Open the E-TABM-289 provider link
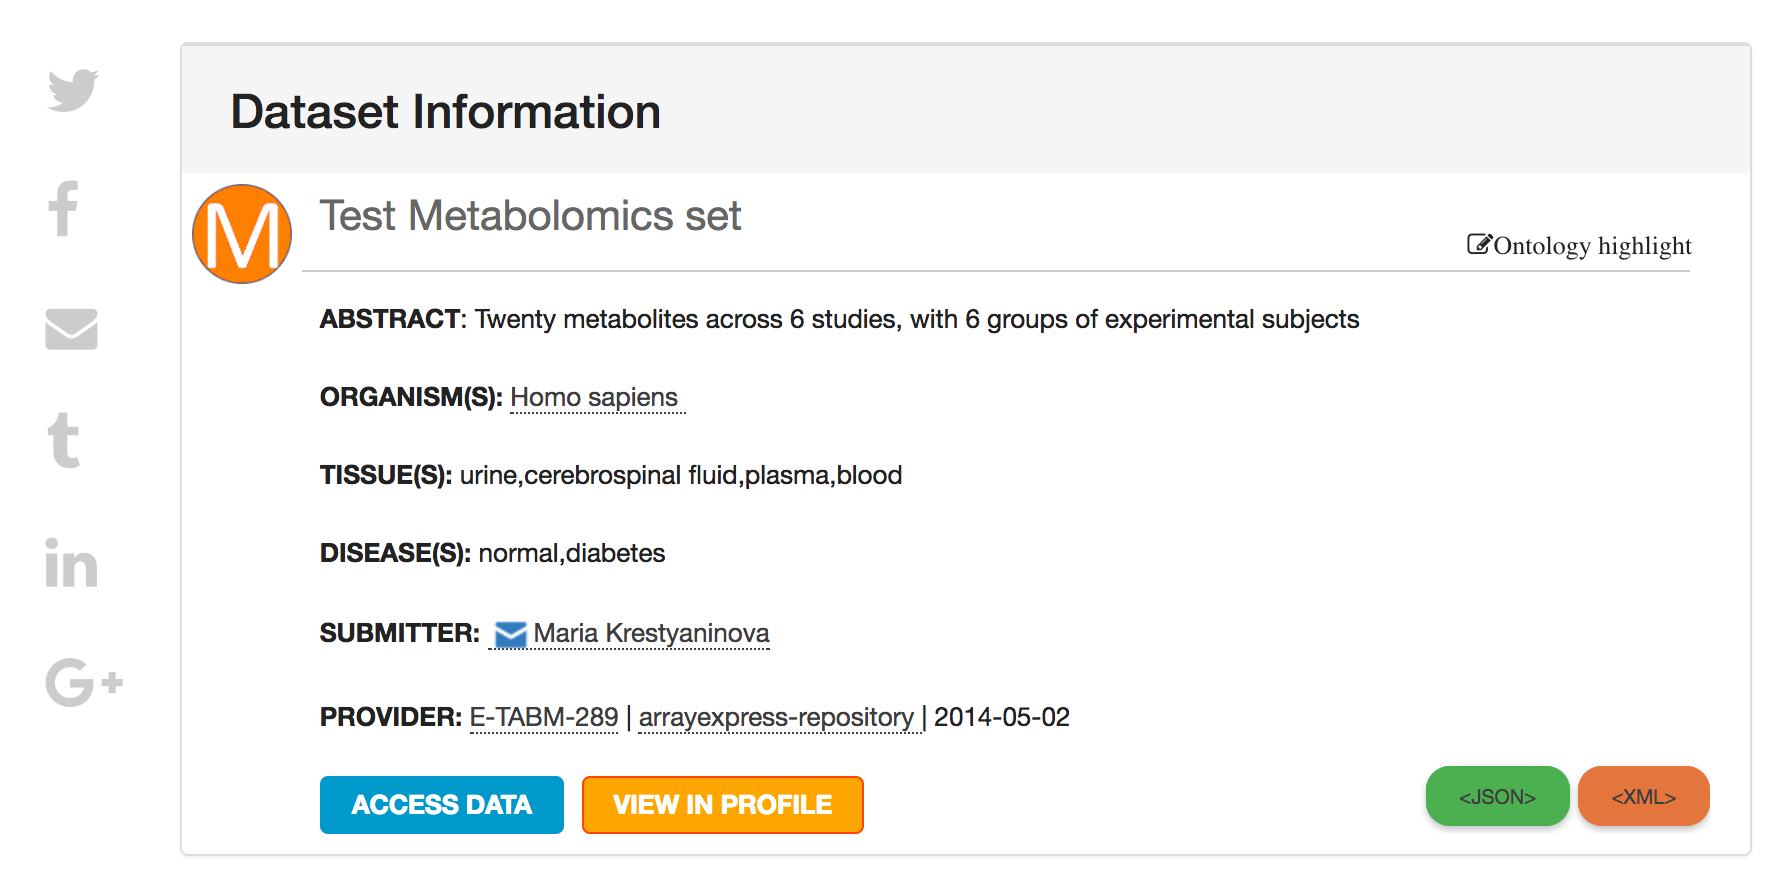1776x876 pixels. pyautogui.click(x=544, y=718)
